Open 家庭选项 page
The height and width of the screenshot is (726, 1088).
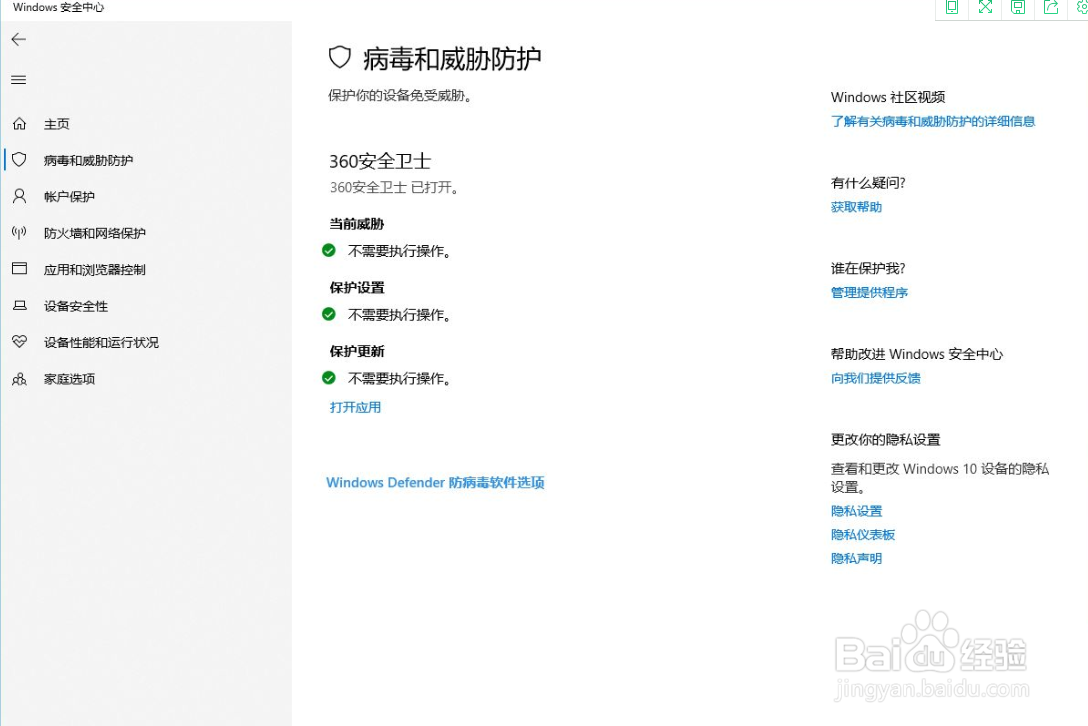click(69, 379)
